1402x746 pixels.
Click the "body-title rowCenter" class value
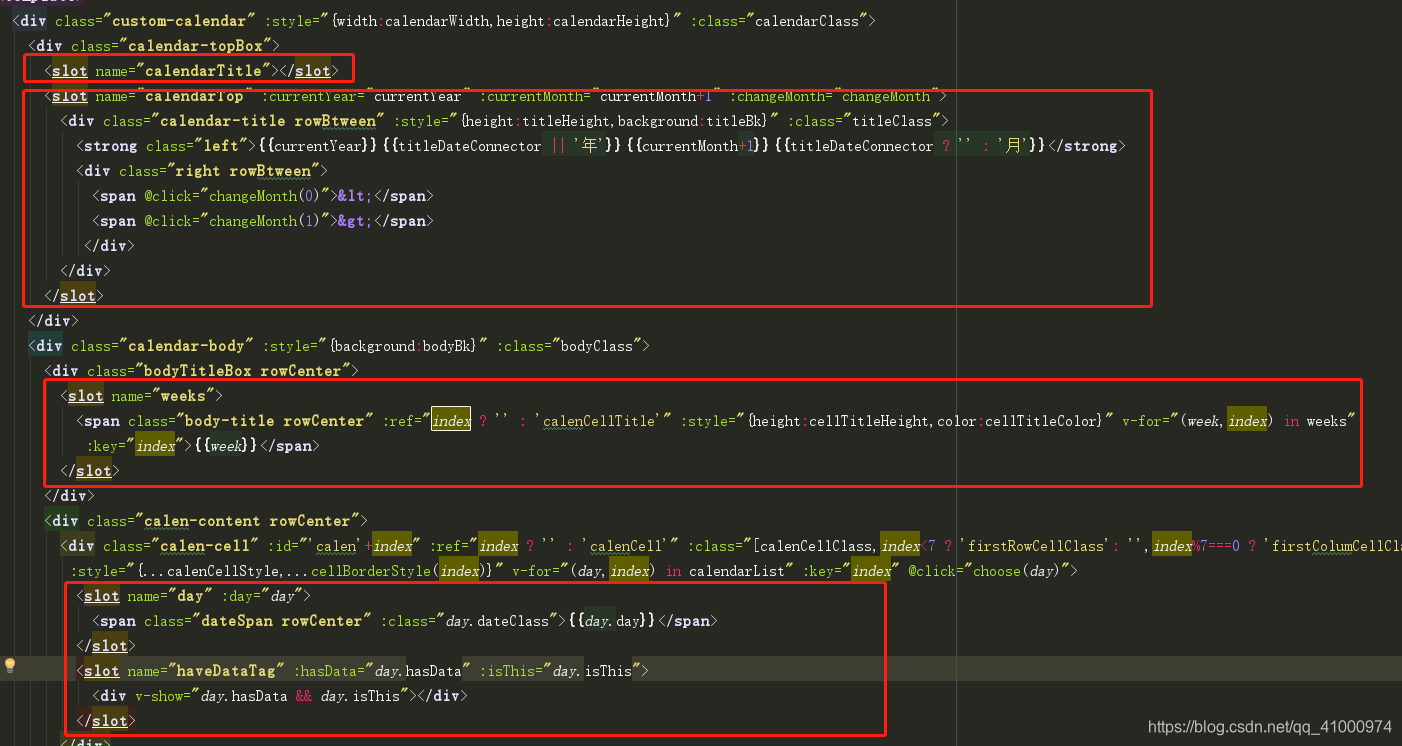point(271,421)
